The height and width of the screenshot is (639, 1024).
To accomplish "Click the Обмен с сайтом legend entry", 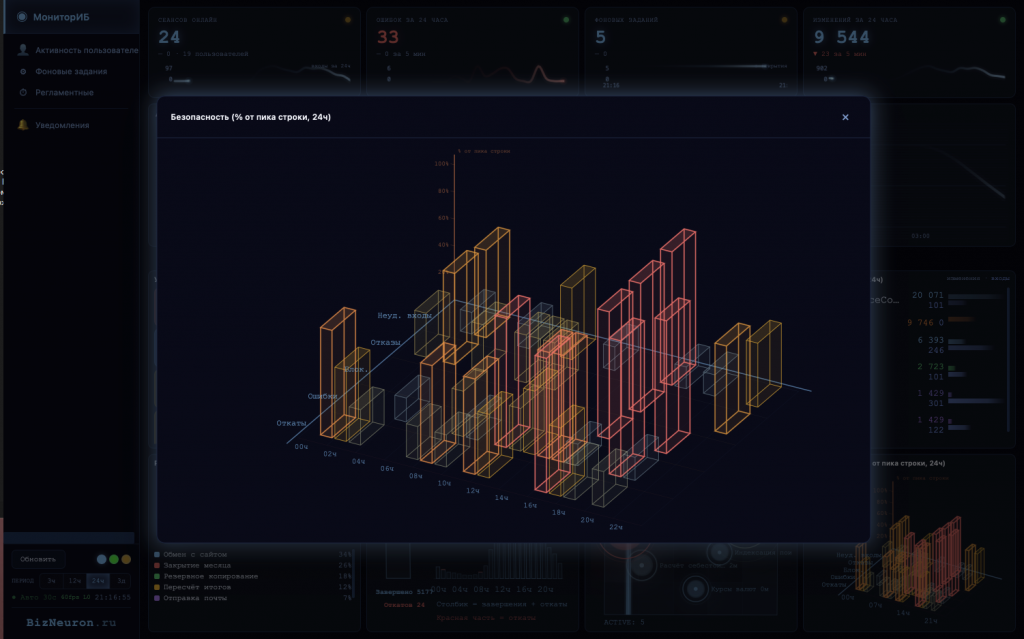I will click(195, 554).
